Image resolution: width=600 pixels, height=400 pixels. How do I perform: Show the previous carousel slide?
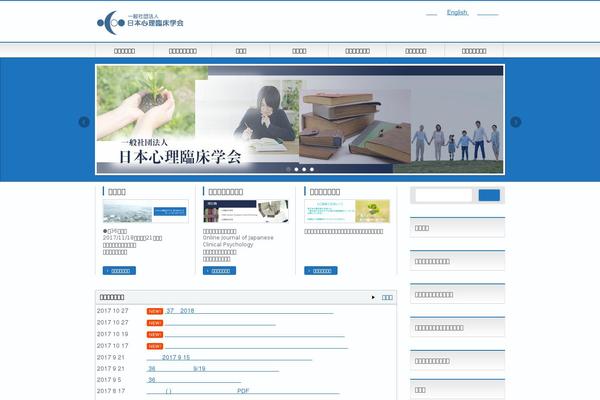84,122
